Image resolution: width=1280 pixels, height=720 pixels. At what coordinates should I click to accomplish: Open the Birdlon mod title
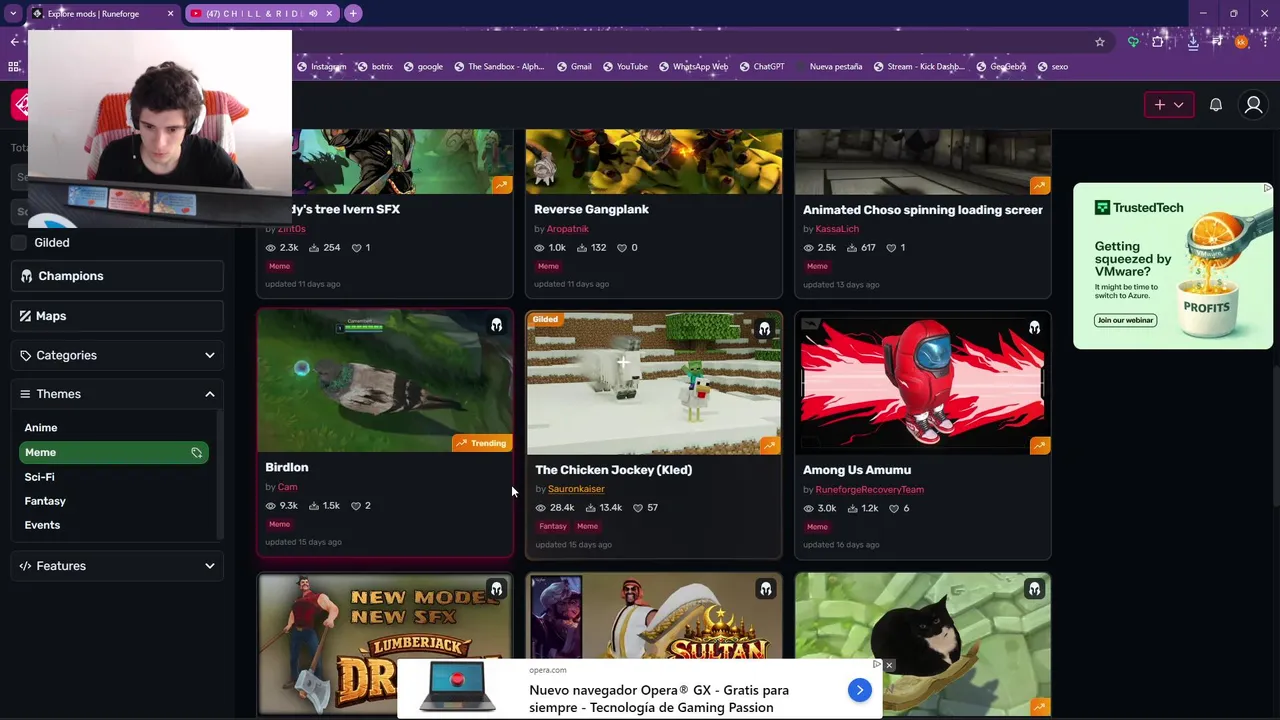tap(287, 467)
